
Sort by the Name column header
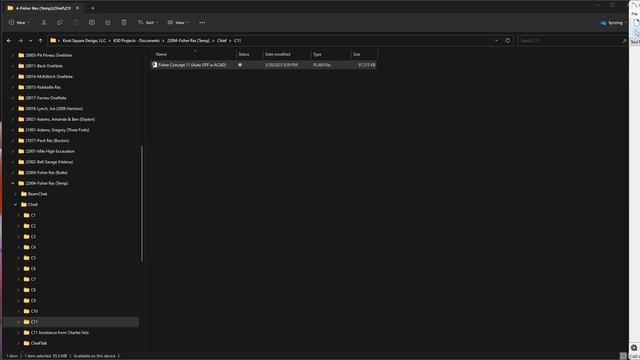tap(194, 54)
